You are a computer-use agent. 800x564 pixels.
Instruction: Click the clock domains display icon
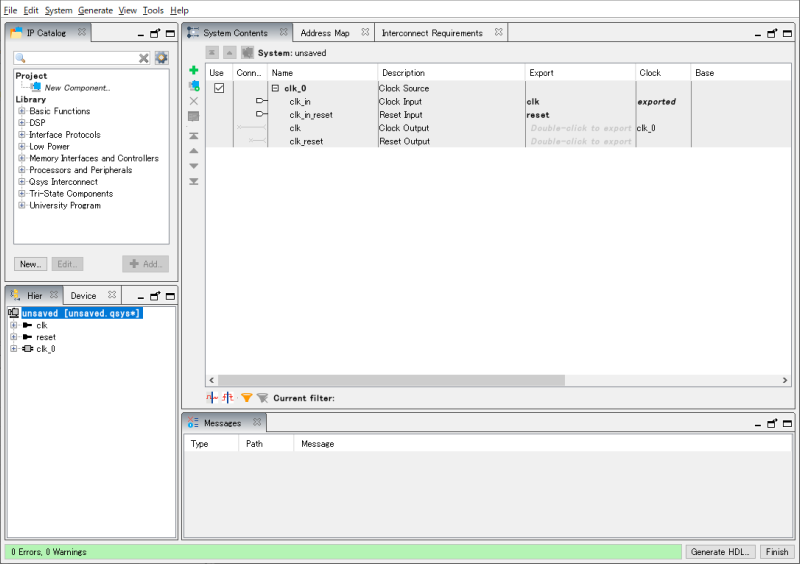pos(212,398)
